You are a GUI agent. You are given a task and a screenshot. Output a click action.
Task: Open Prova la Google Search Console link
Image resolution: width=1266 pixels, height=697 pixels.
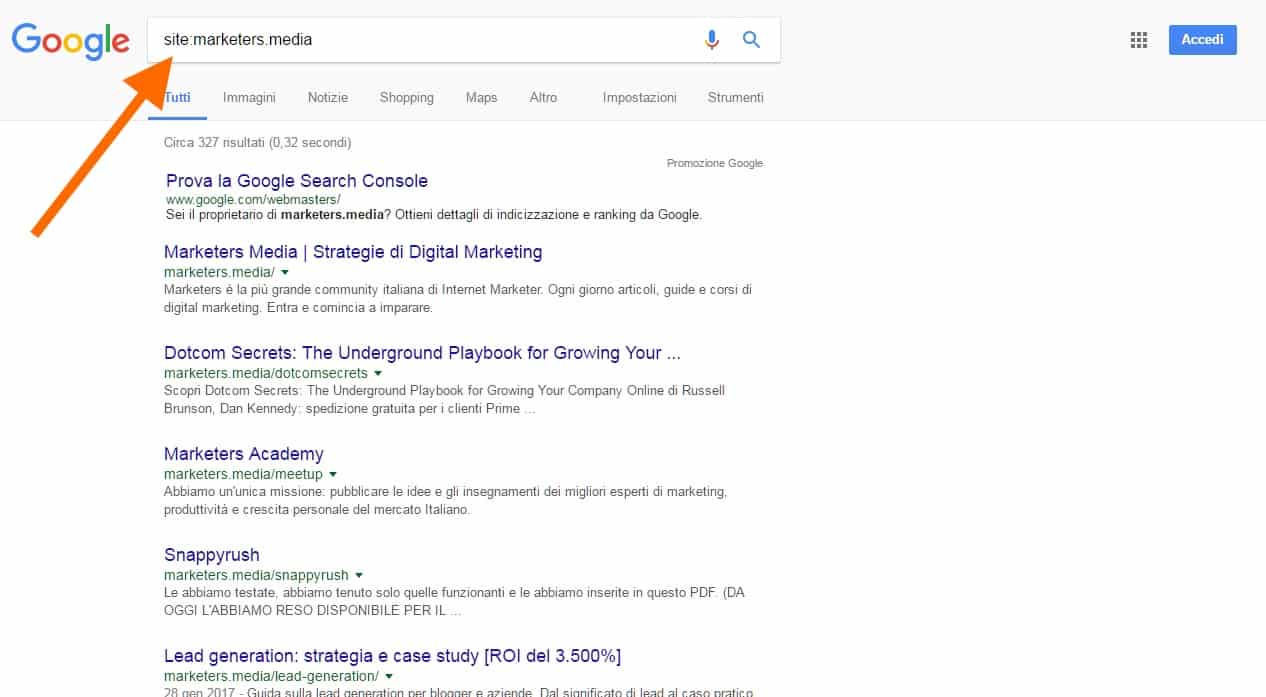coord(297,181)
